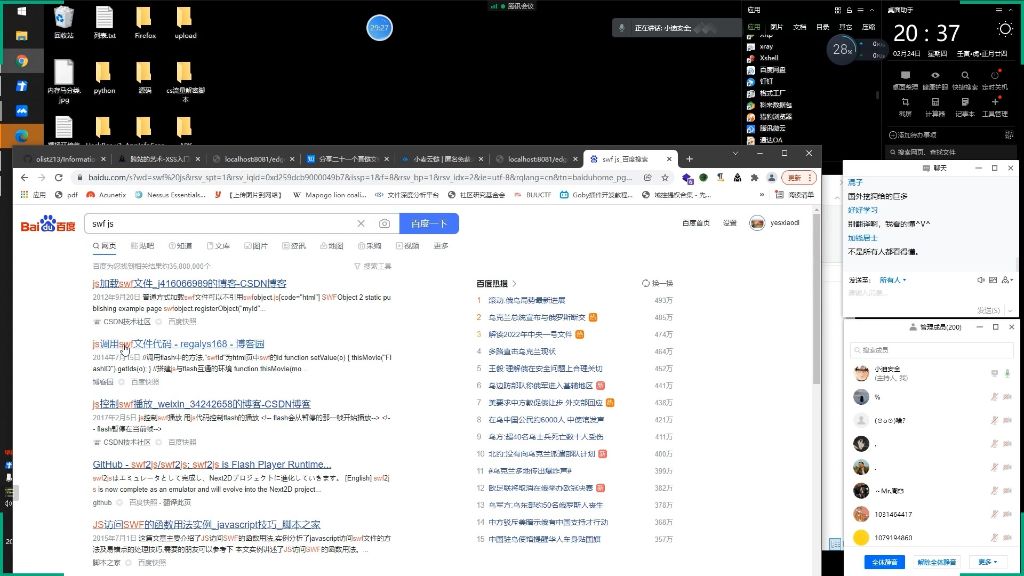Select the Firefox folder on desktop
The image size is (1024, 576).
tap(145, 23)
